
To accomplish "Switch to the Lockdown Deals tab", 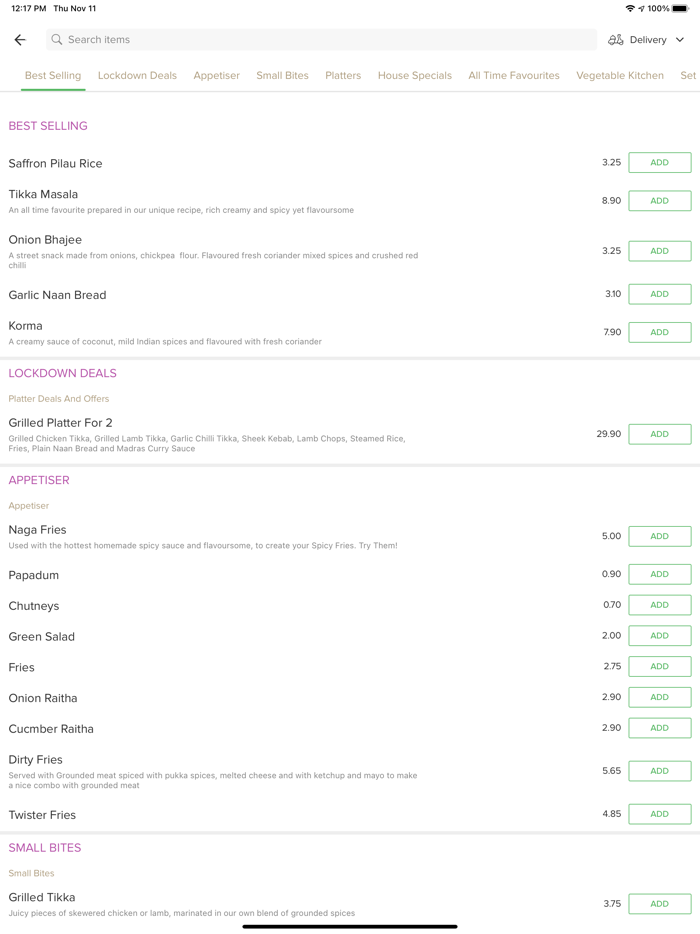I will tap(137, 76).
